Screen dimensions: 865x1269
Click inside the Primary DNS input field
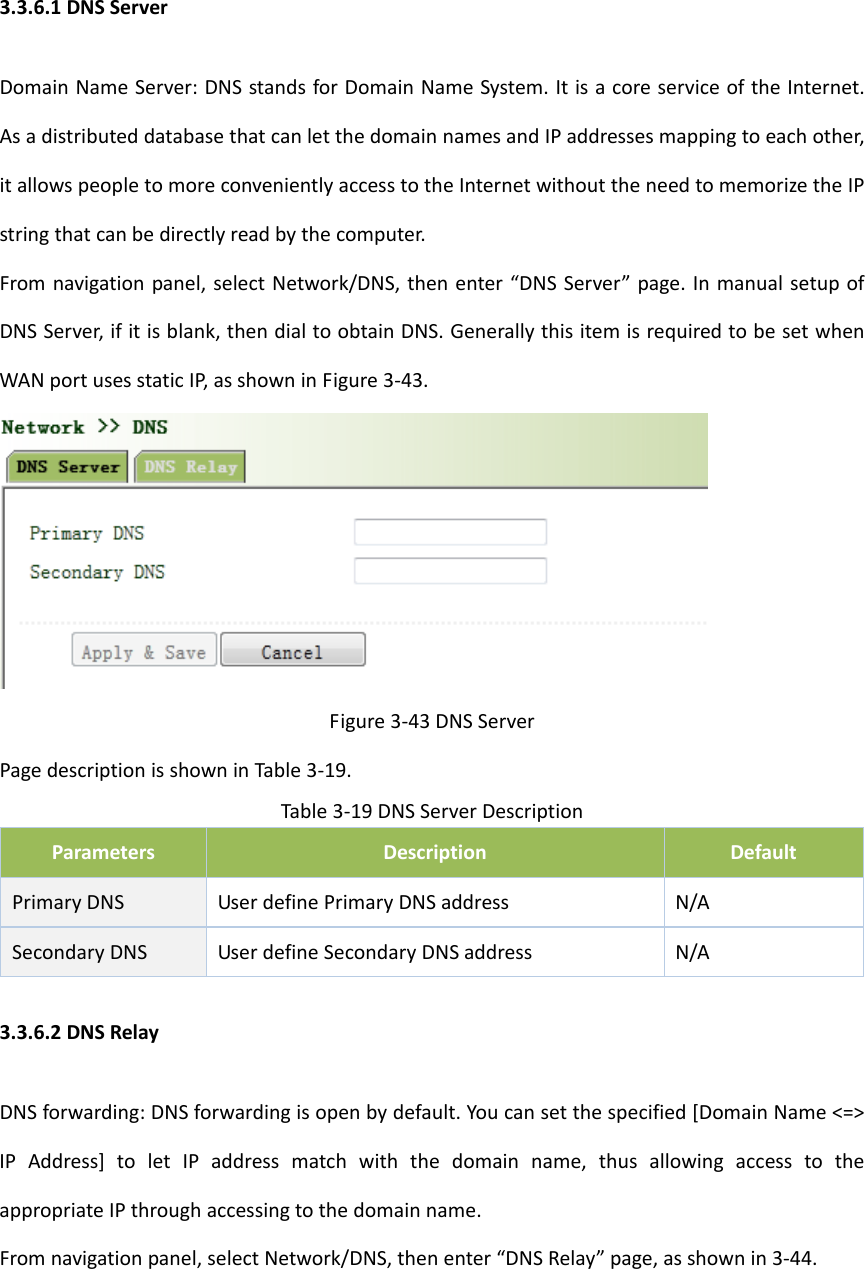pyautogui.click(x=449, y=531)
